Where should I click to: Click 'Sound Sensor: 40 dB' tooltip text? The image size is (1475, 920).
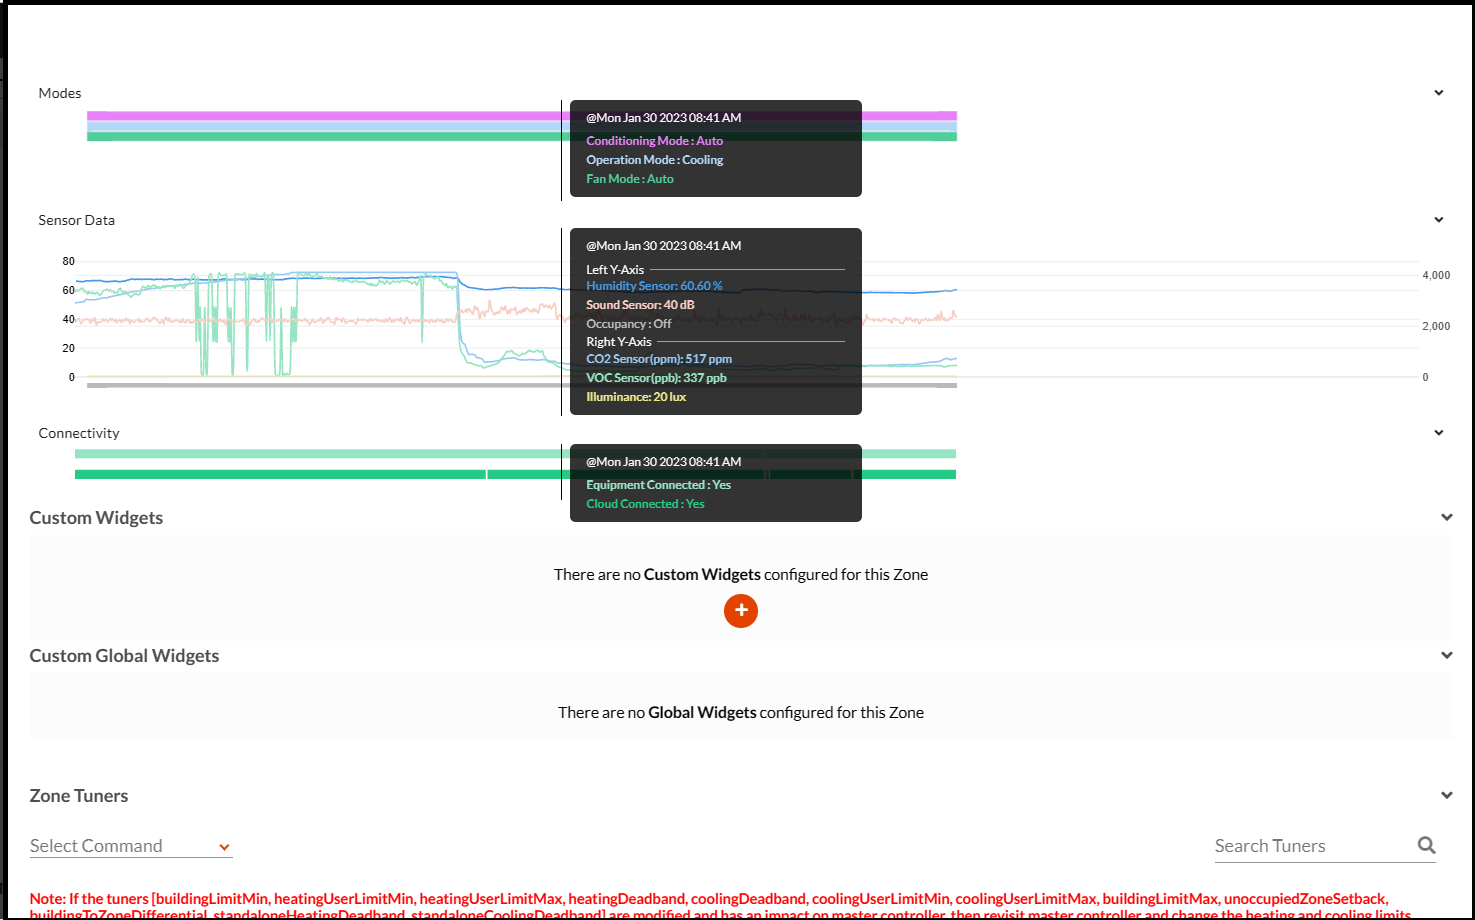(x=640, y=305)
